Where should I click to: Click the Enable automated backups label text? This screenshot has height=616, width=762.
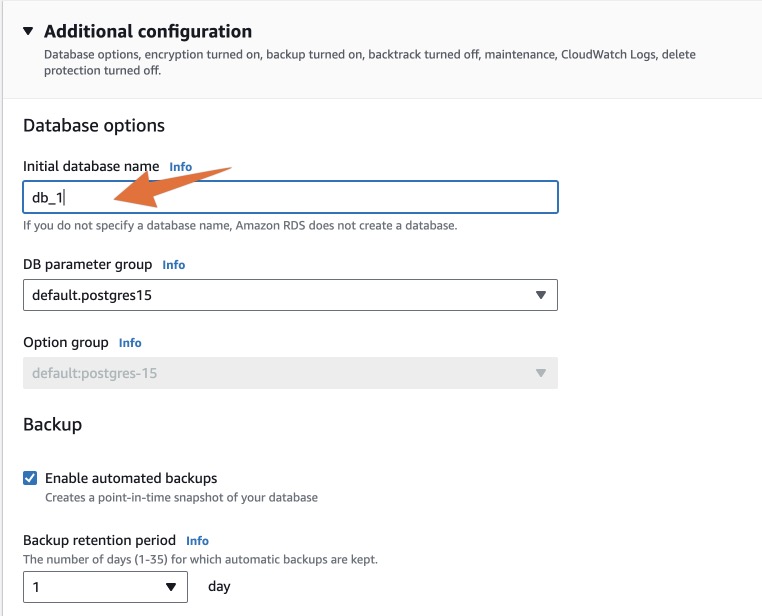click(x=131, y=478)
